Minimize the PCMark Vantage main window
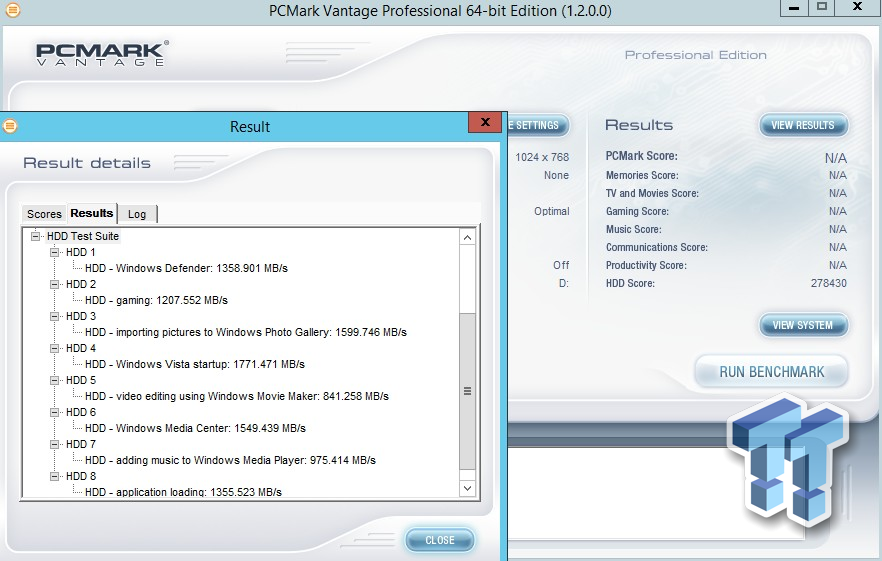 coord(794,8)
